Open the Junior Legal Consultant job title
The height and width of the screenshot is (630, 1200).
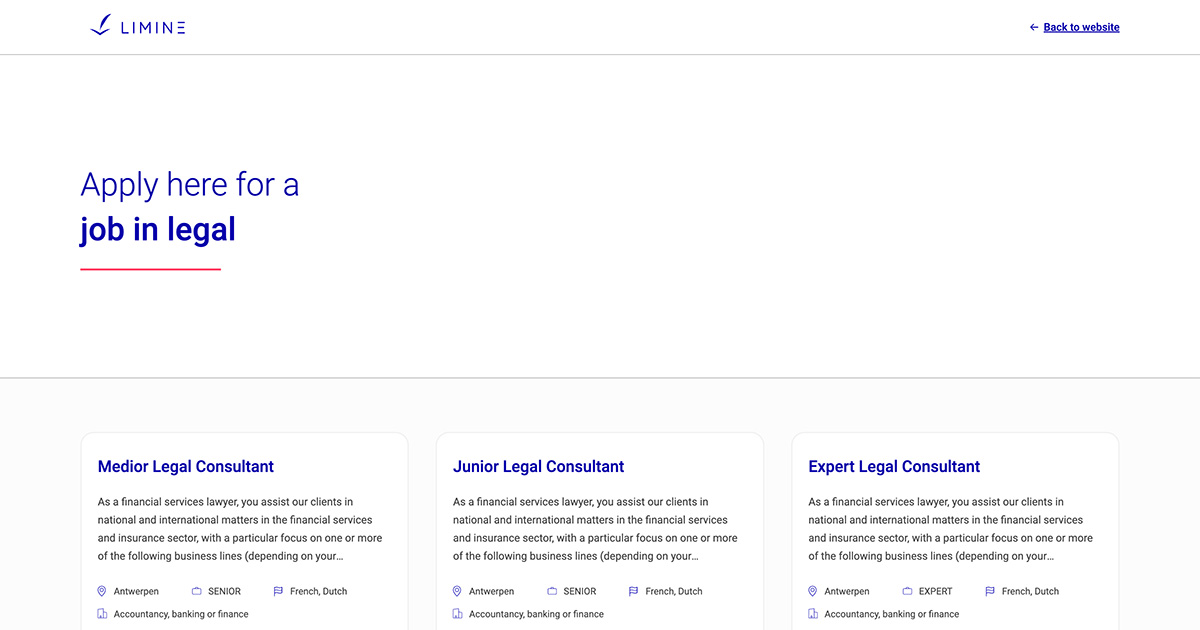[x=538, y=466]
